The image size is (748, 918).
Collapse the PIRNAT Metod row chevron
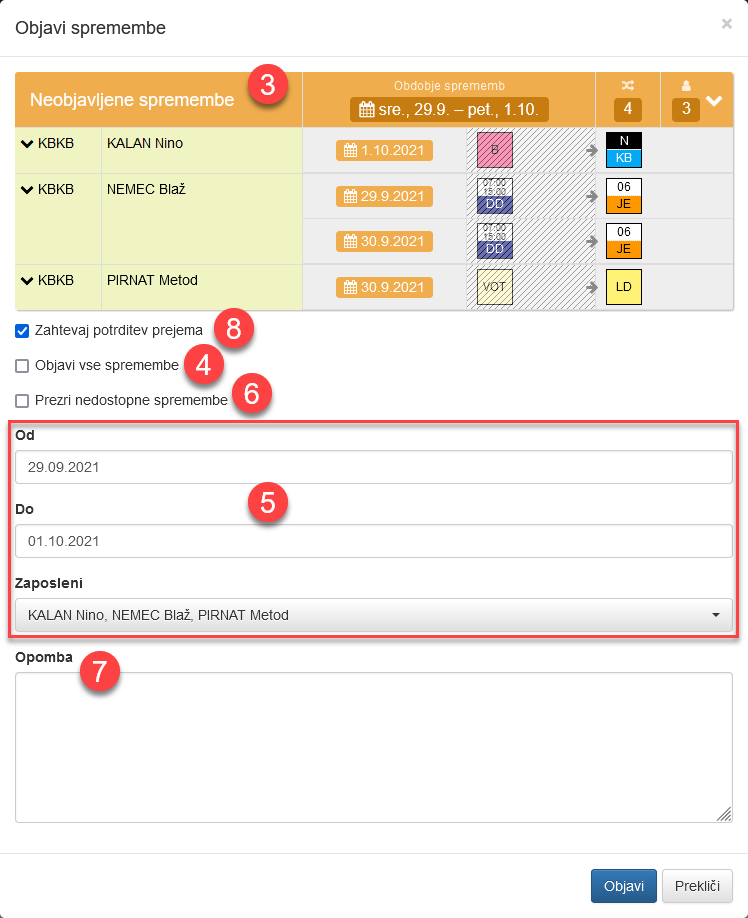tap(27, 280)
